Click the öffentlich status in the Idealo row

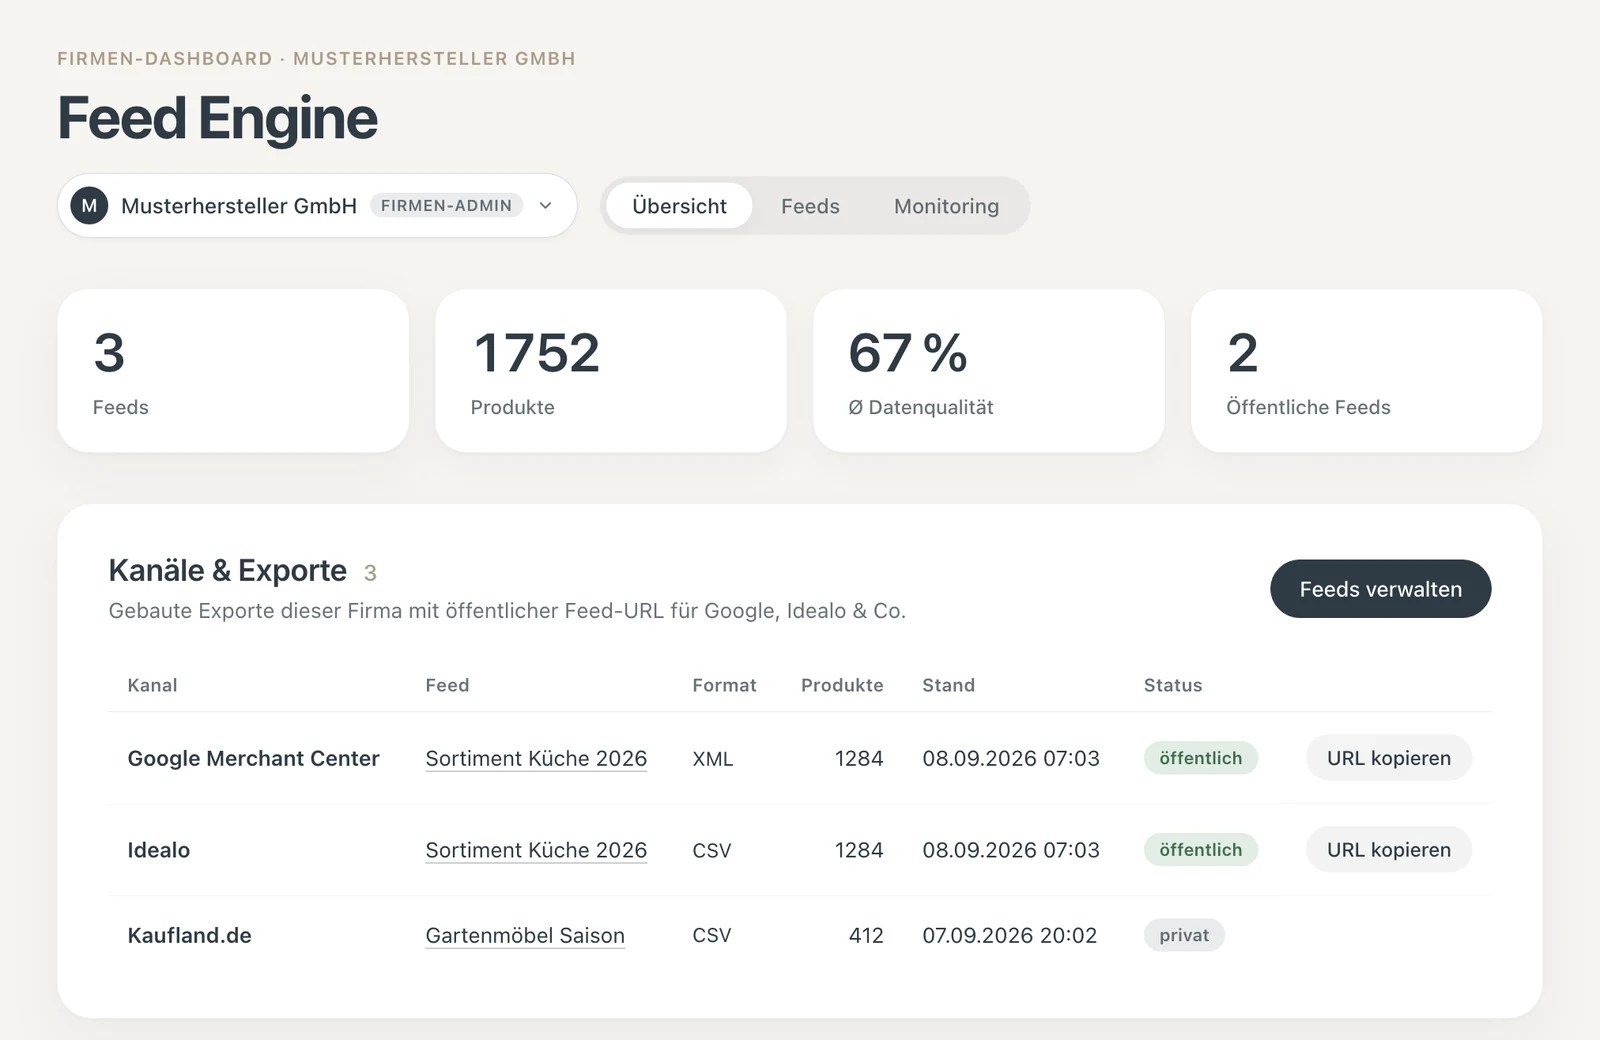(x=1200, y=850)
